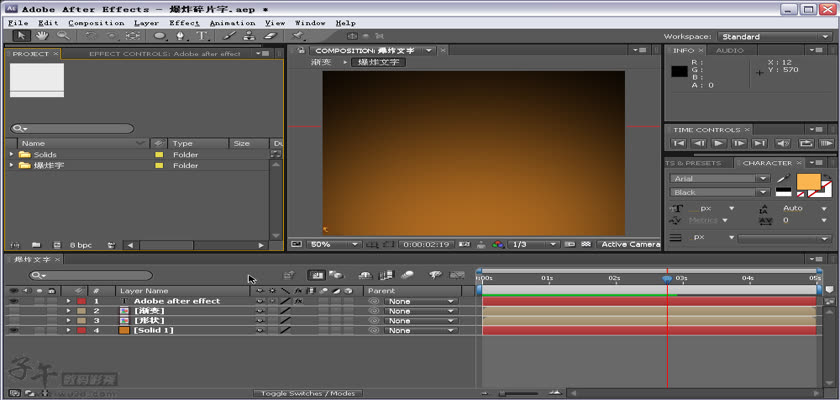The height and width of the screenshot is (400, 840).
Task: Click the orange fill color swatch in Character
Action: click(808, 182)
